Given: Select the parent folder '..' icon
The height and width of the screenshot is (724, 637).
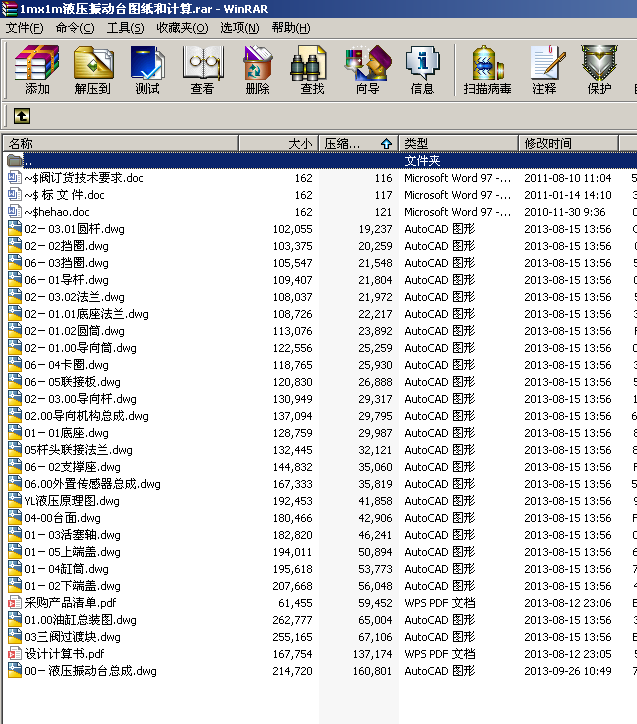Looking at the screenshot, I should (15, 161).
